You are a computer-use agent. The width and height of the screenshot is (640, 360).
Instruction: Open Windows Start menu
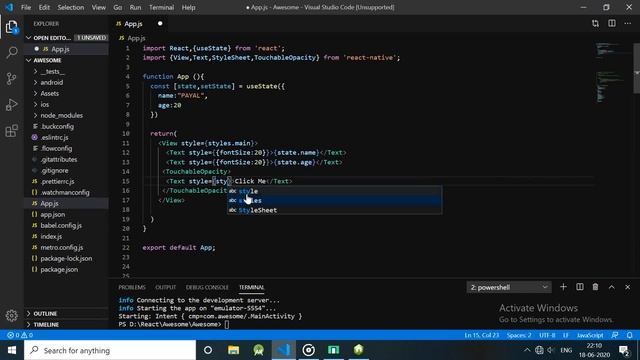coord(12,350)
